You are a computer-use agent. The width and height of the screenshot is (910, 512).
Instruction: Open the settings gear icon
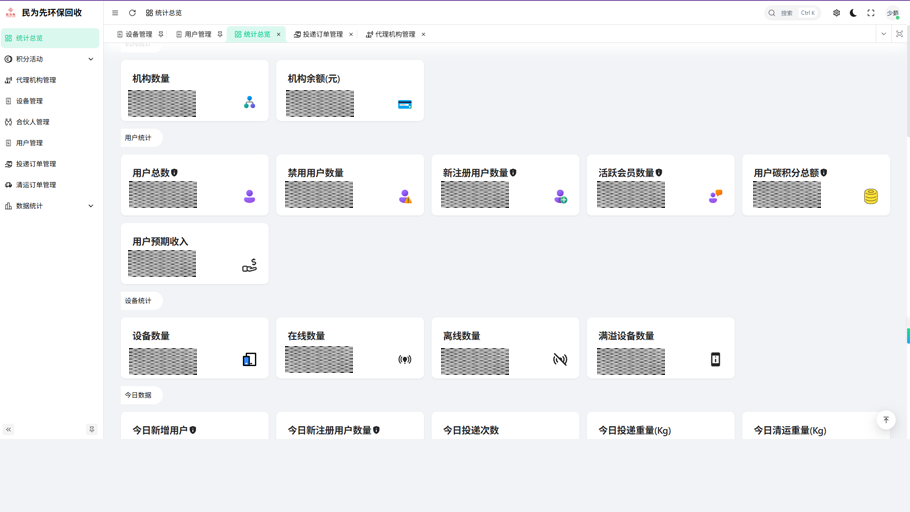(836, 13)
